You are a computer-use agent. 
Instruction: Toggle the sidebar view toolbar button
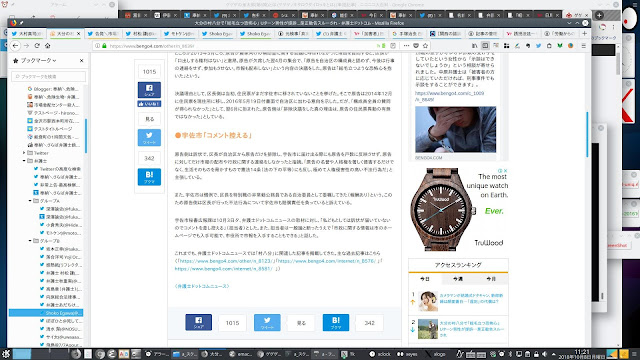click(x=485, y=46)
